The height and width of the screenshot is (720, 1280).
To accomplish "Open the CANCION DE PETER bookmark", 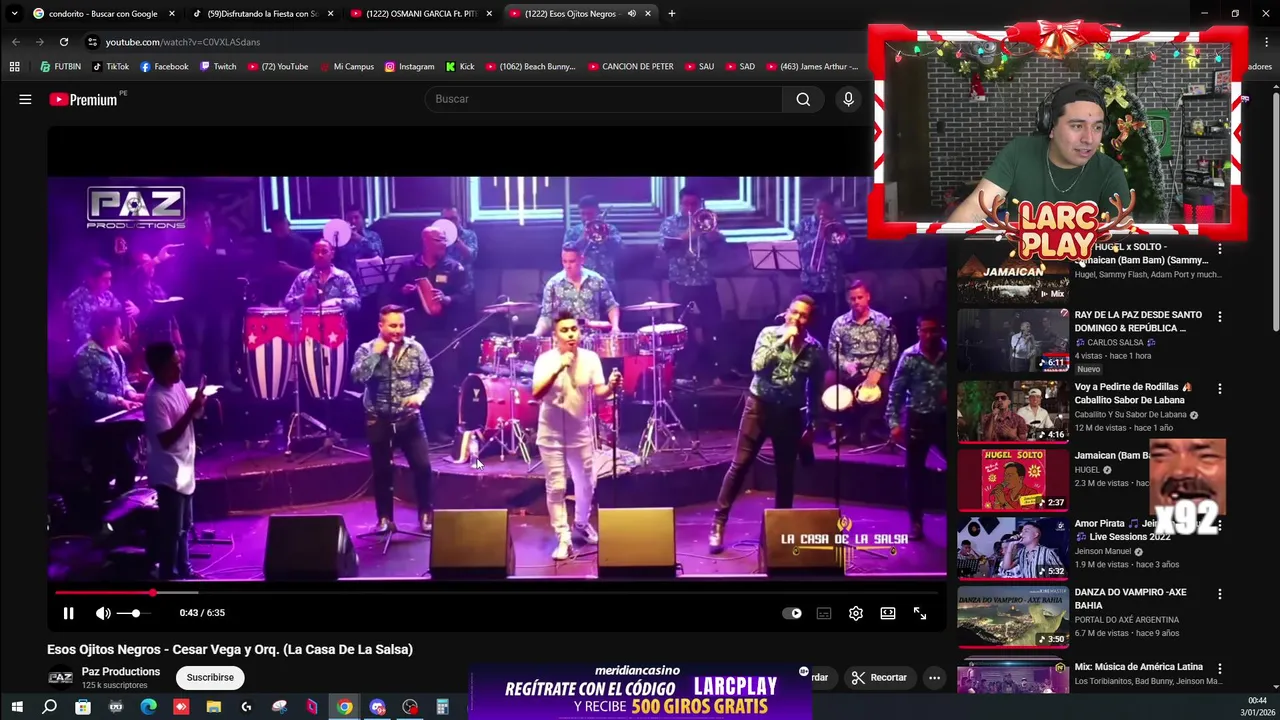I will (x=630, y=67).
